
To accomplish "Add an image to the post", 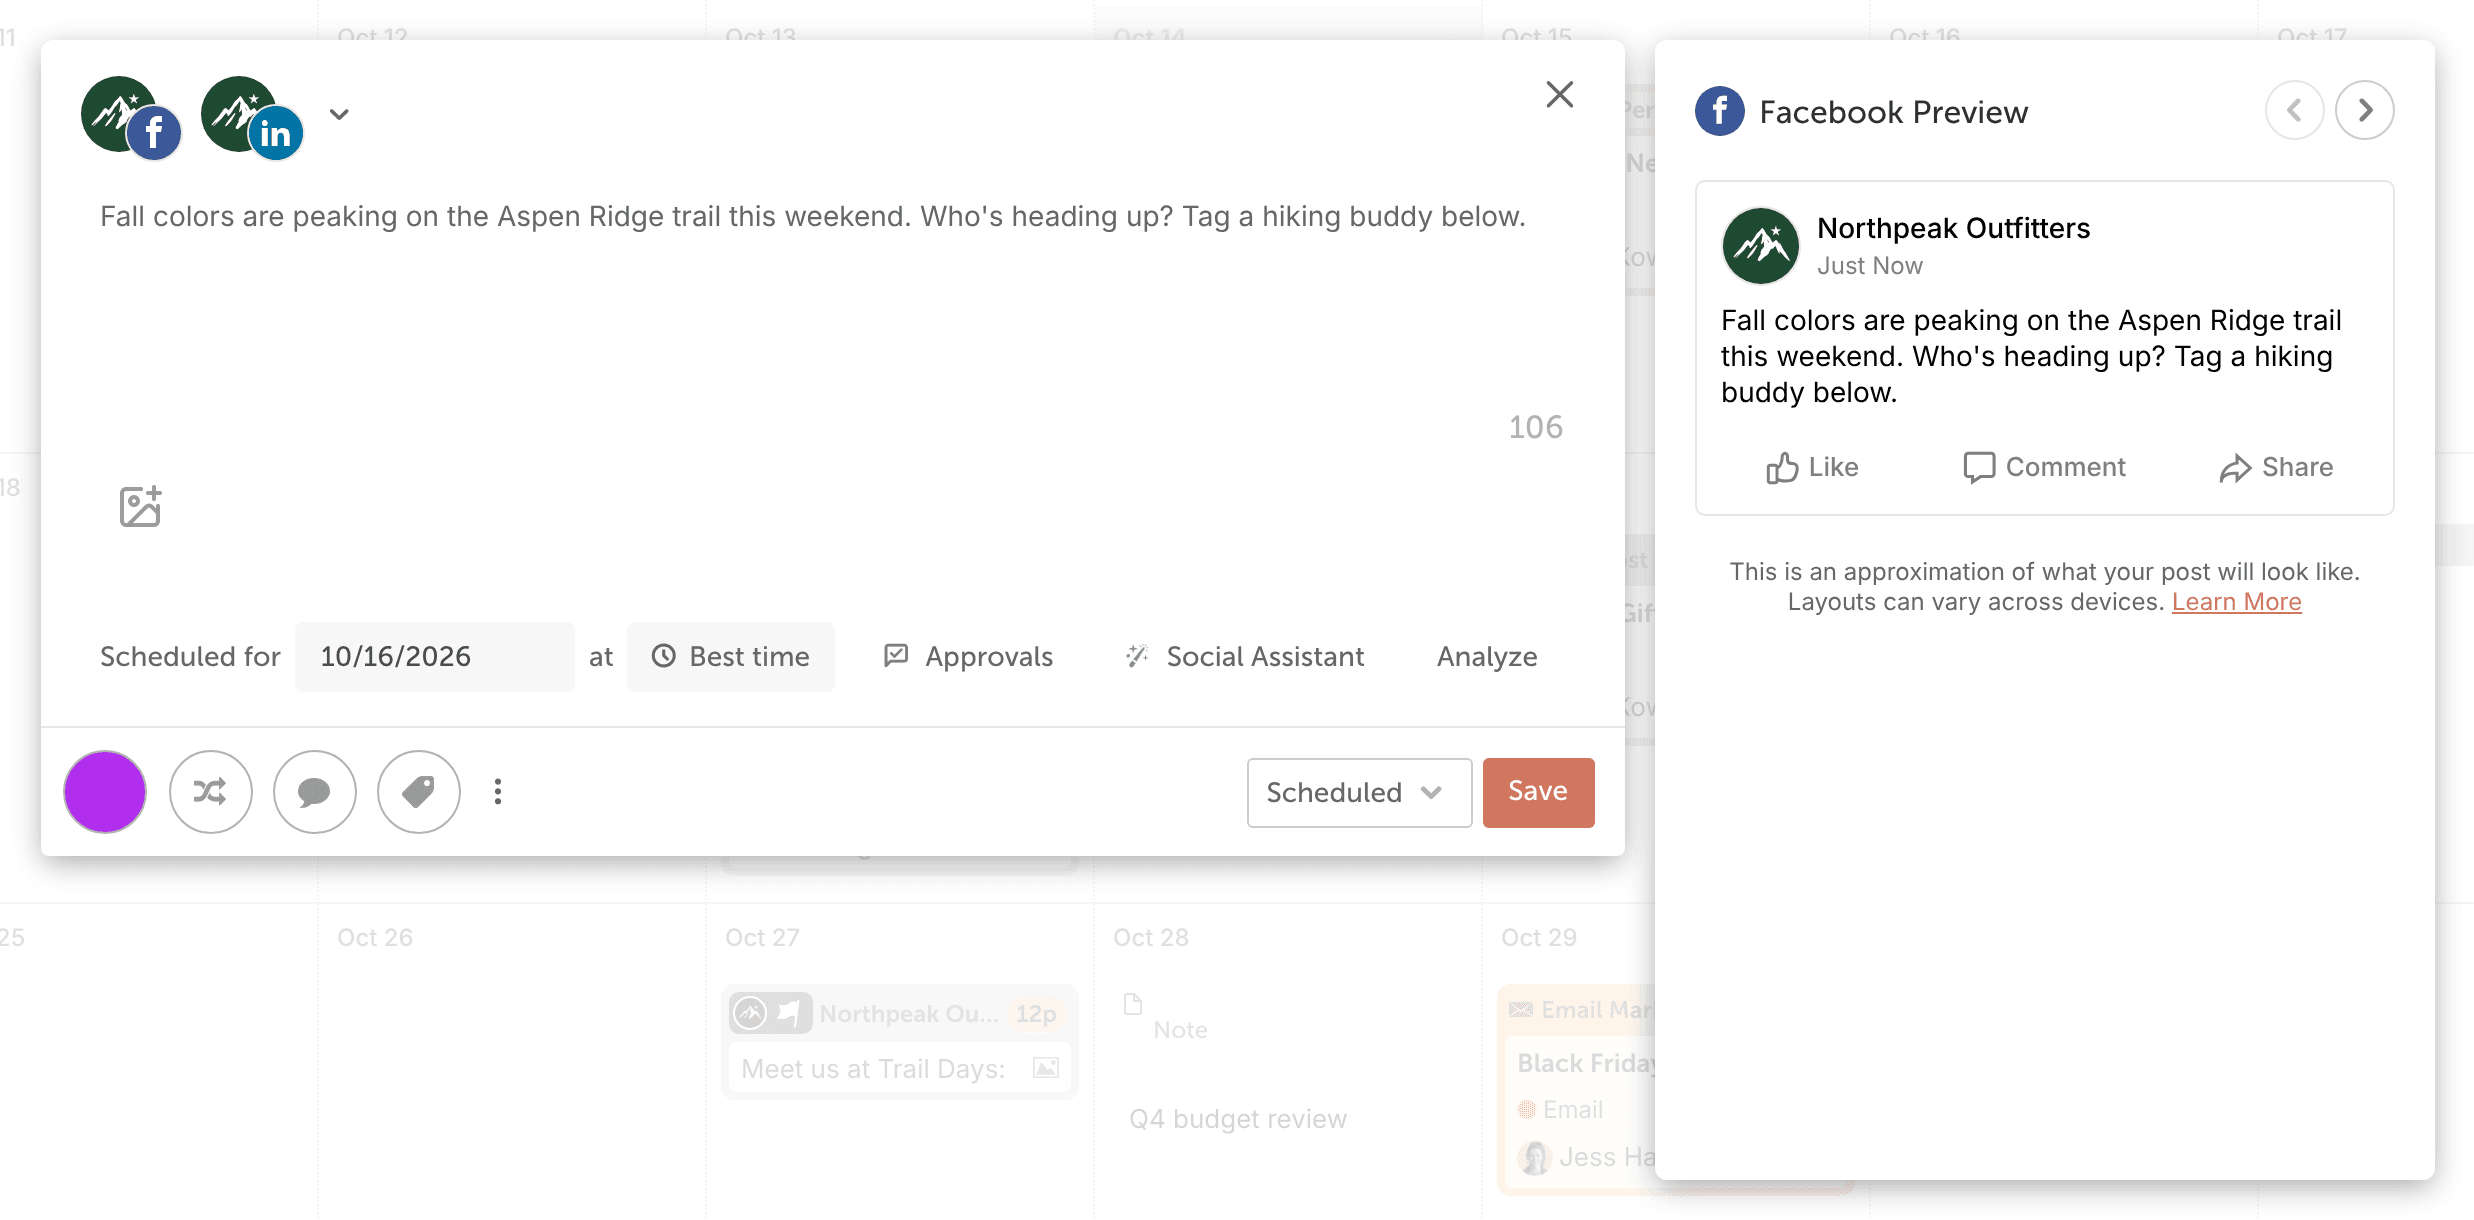I will click(141, 506).
